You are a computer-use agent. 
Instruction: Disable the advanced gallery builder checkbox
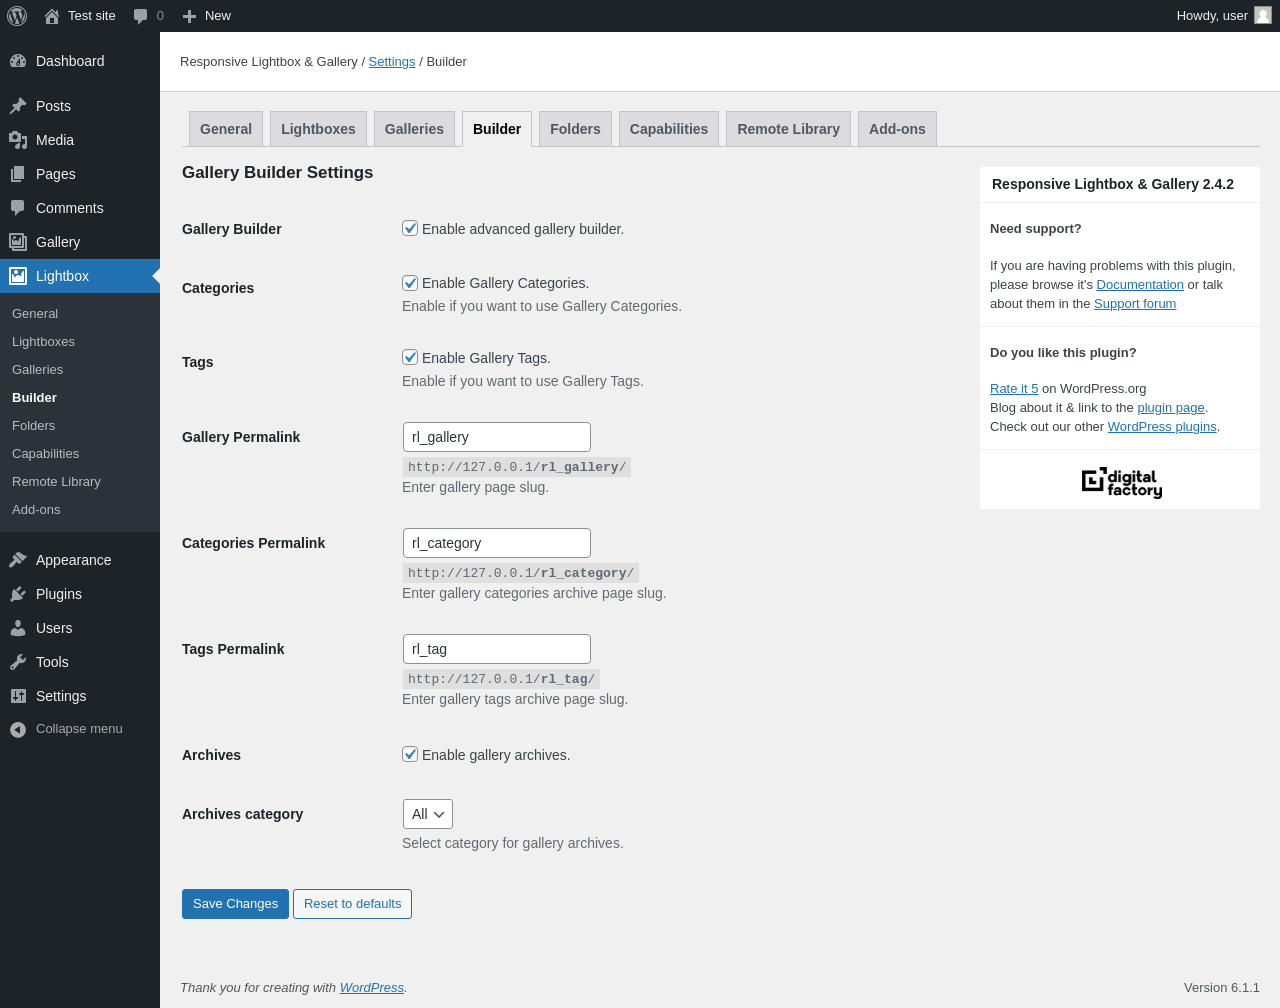click(410, 228)
